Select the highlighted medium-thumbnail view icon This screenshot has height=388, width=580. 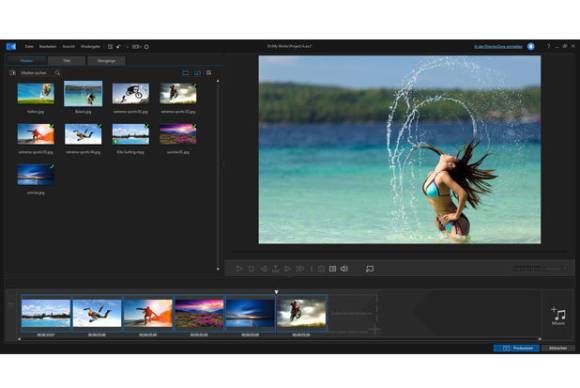pyautogui.click(x=197, y=73)
